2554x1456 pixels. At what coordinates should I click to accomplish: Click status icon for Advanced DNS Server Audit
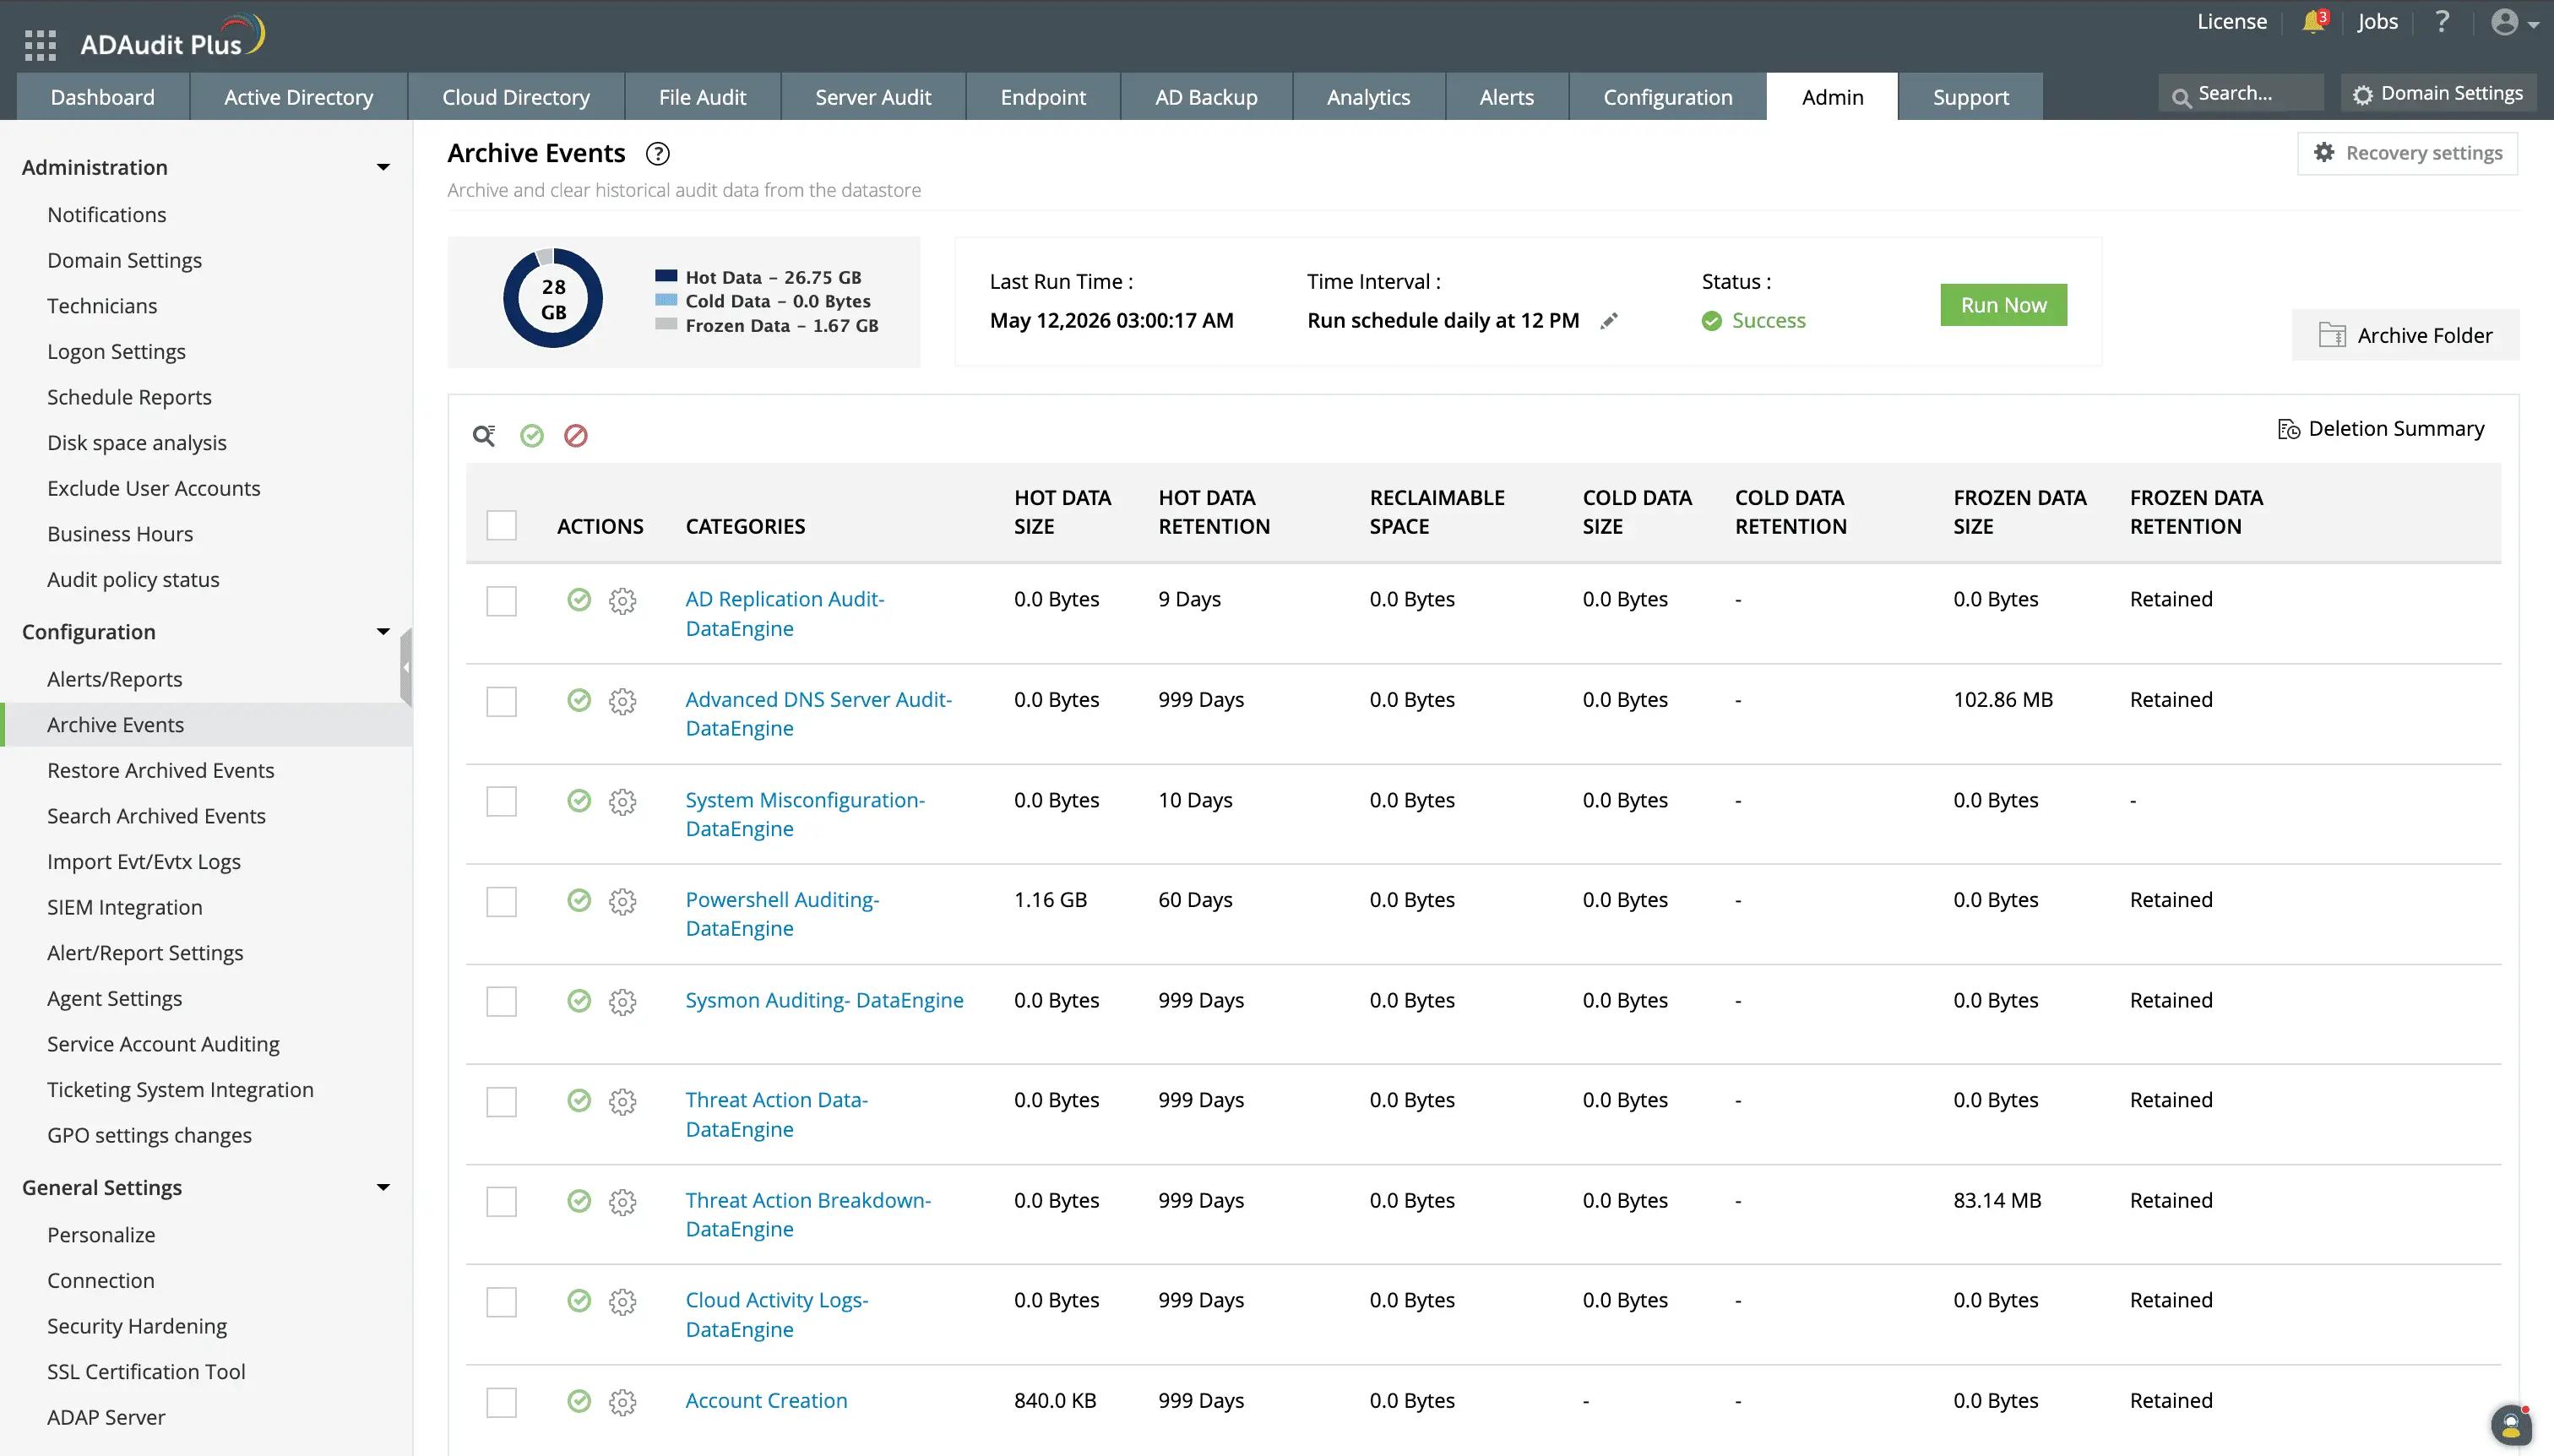click(x=579, y=700)
